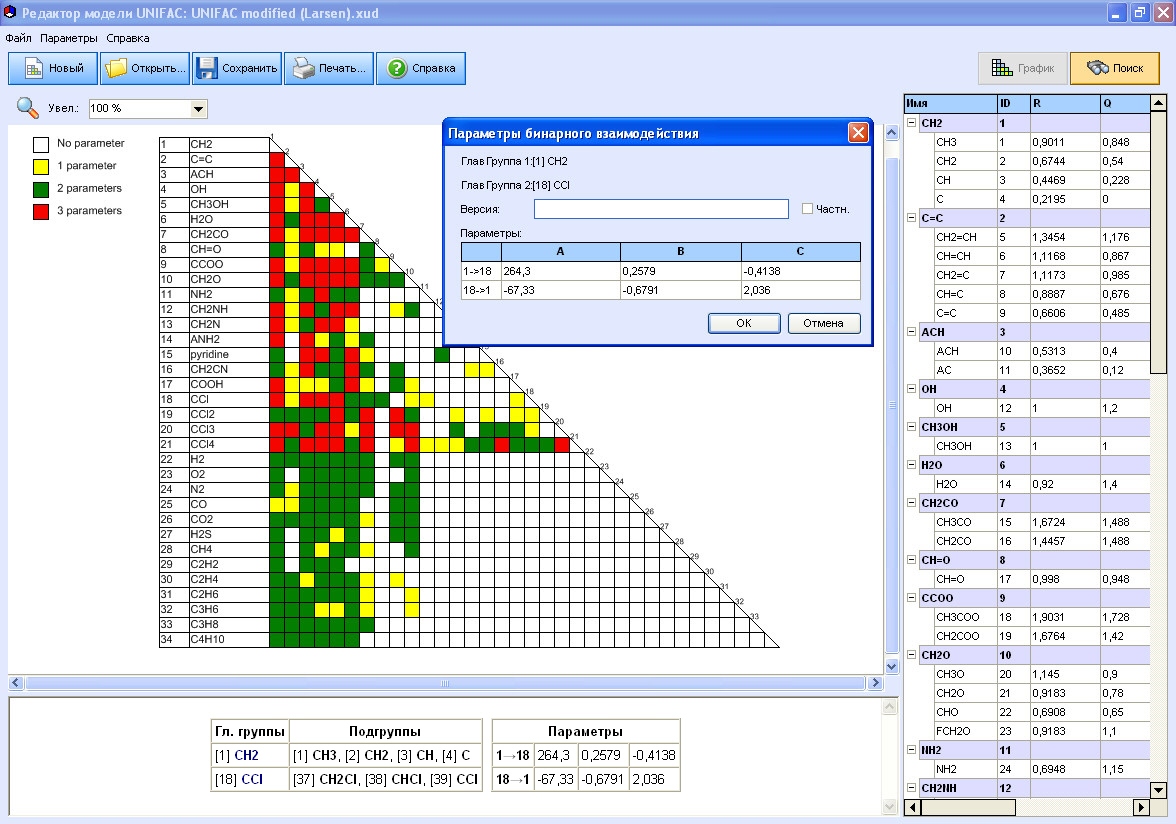Open the Параметры menu

click(69, 38)
